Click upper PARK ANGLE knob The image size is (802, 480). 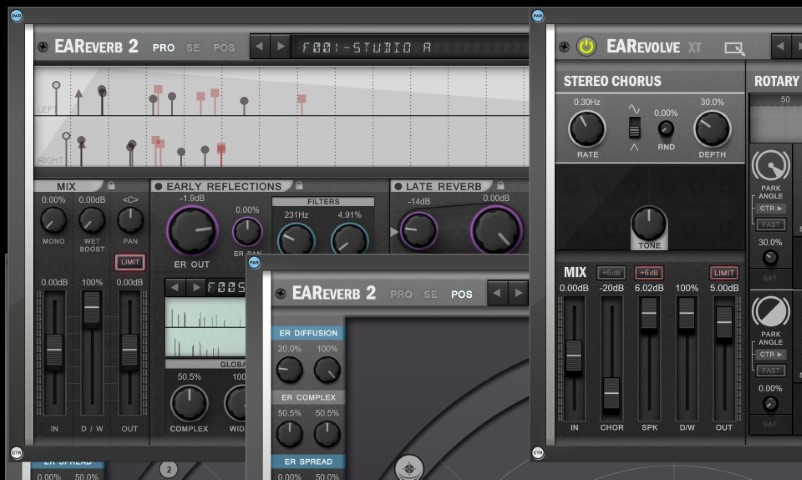tap(771, 165)
